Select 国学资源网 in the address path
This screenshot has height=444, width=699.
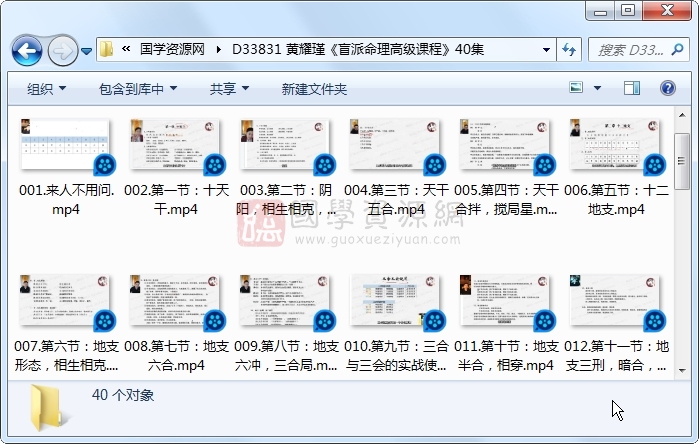tap(172, 49)
